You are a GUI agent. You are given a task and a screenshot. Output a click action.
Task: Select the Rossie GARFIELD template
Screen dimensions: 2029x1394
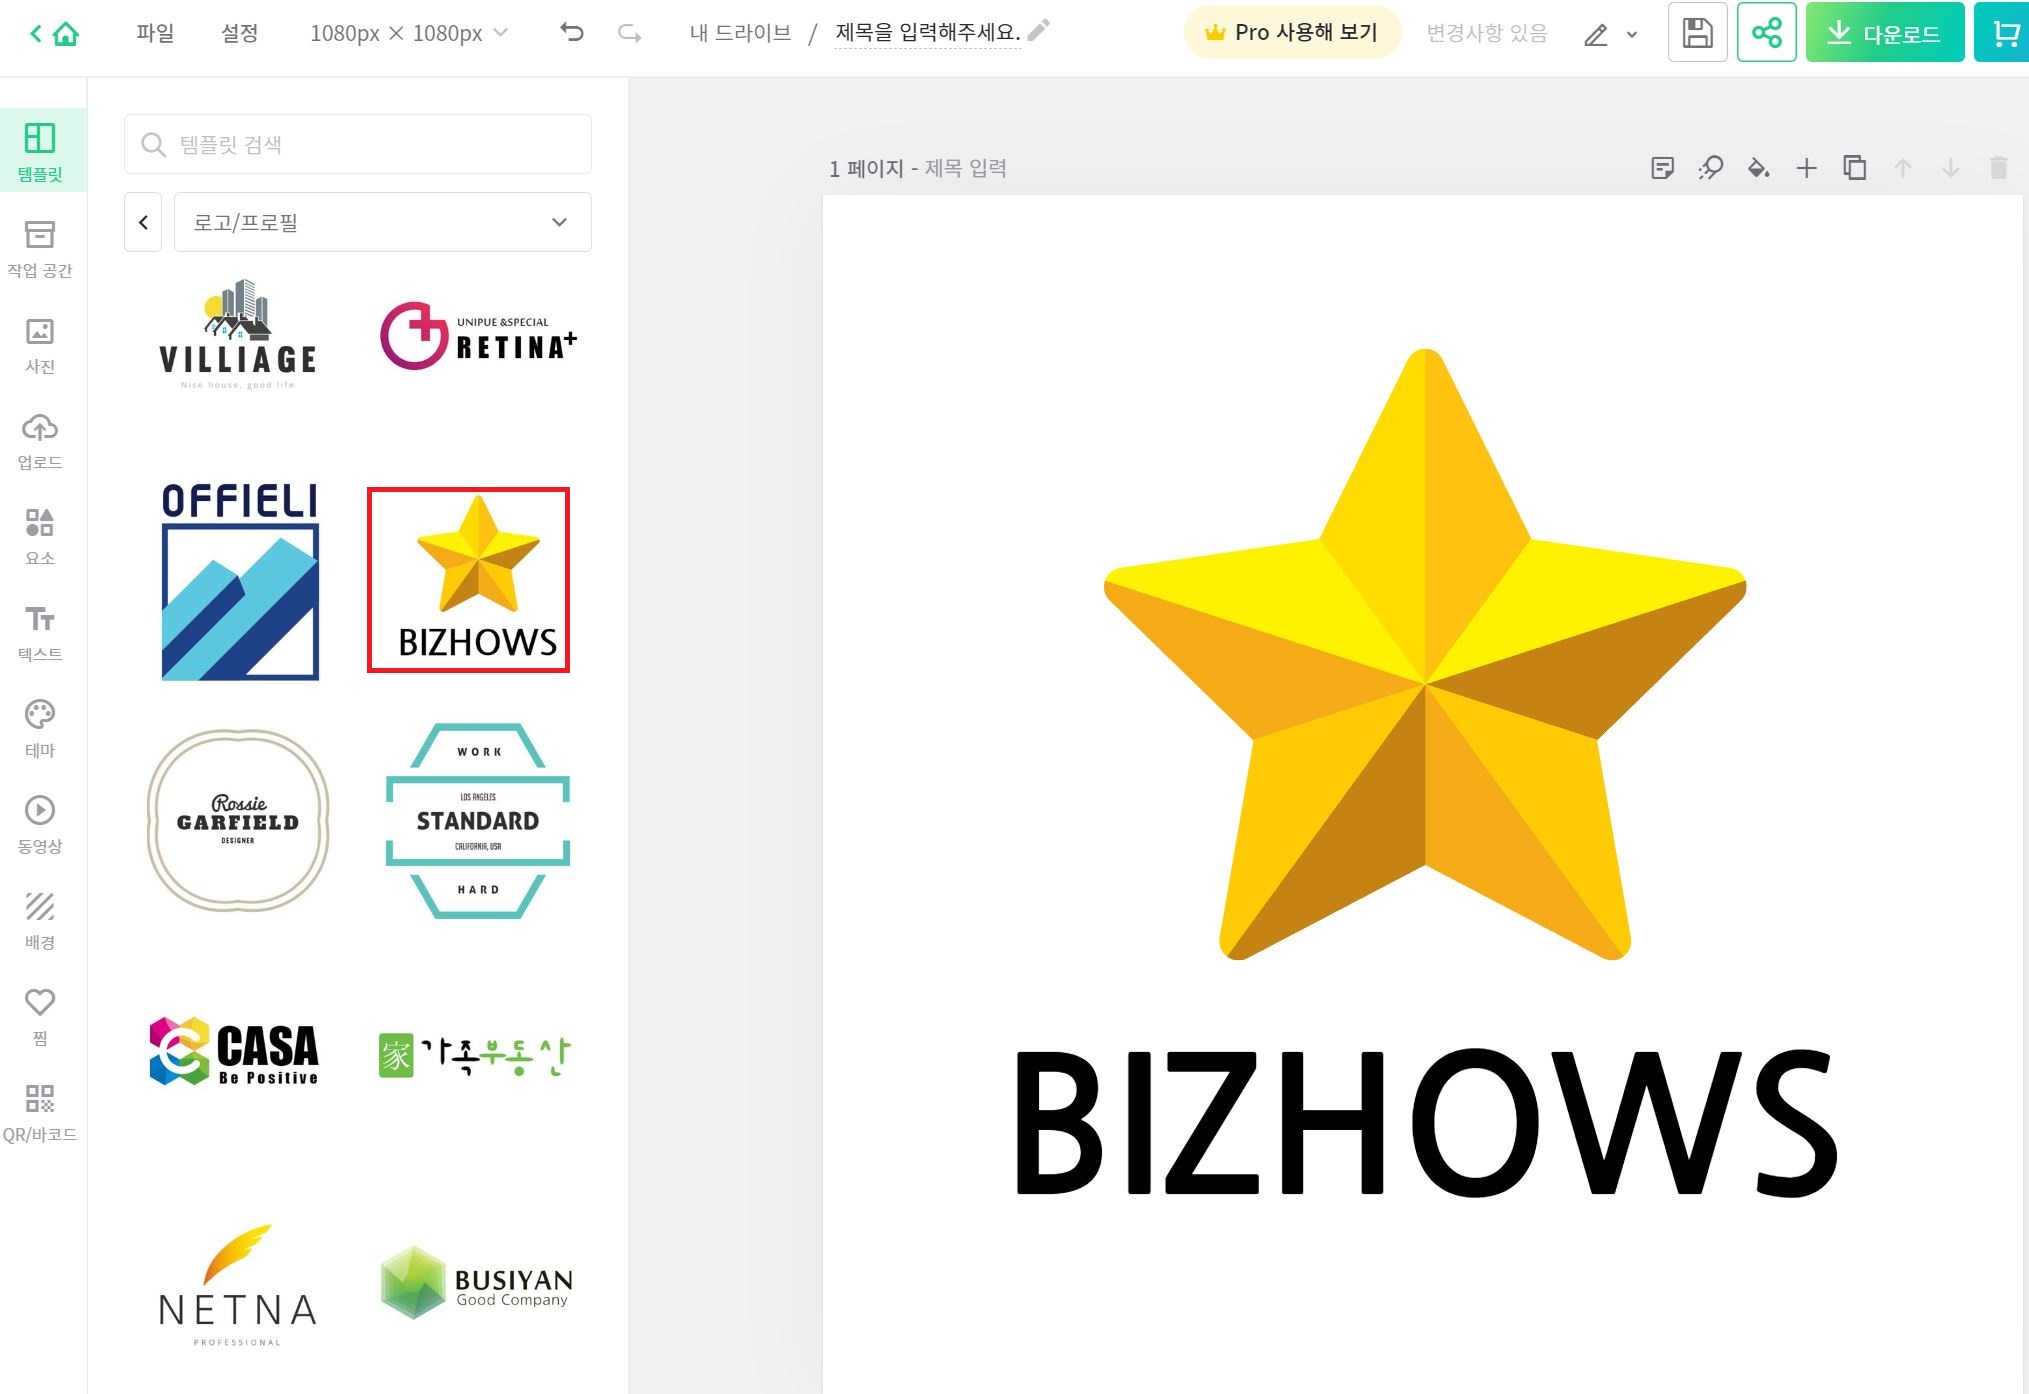238,820
